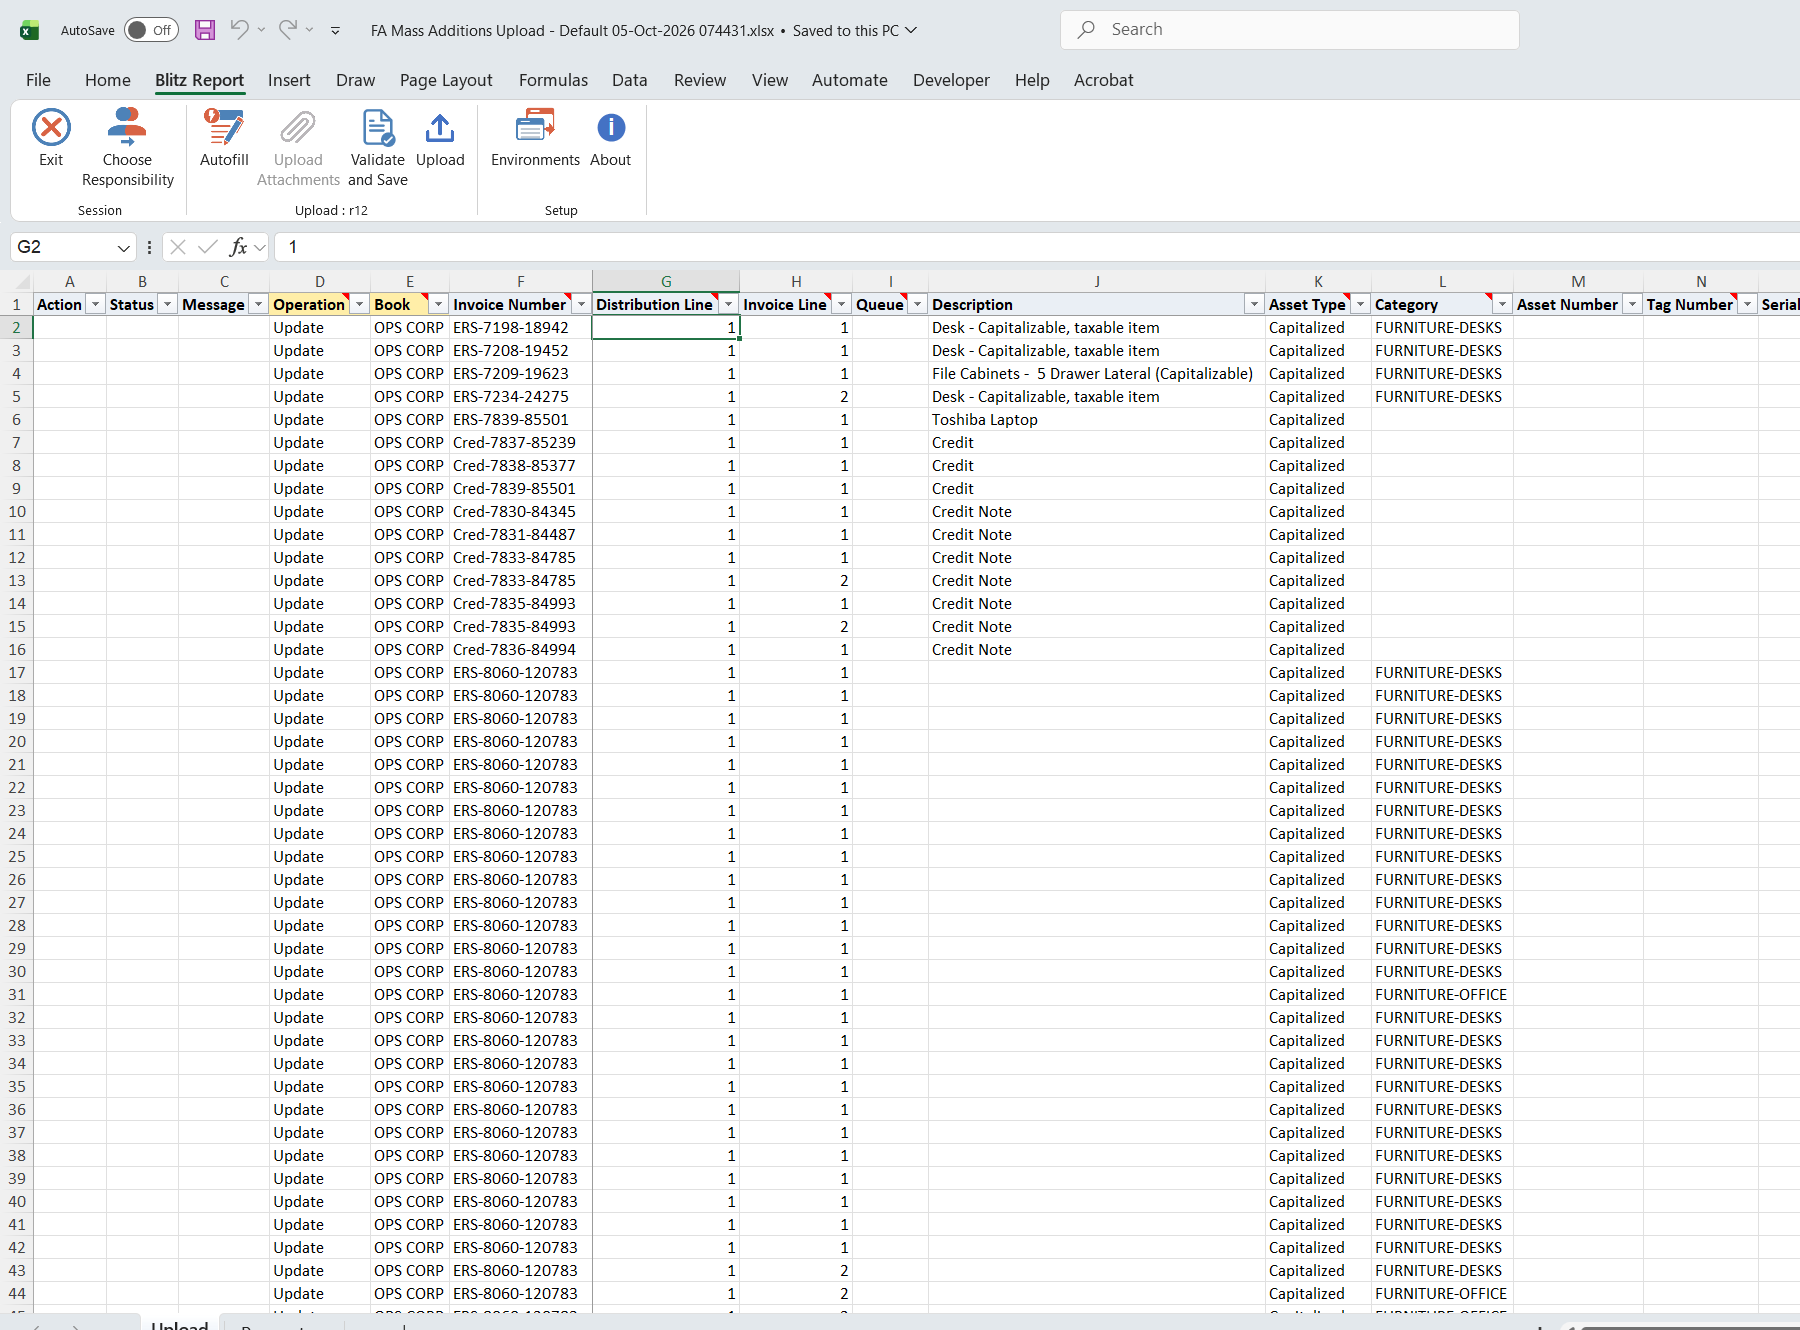Viewport: 1800px width, 1330px height.
Task: Expand the Name Box dropdown
Action: pyautogui.click(x=123, y=247)
